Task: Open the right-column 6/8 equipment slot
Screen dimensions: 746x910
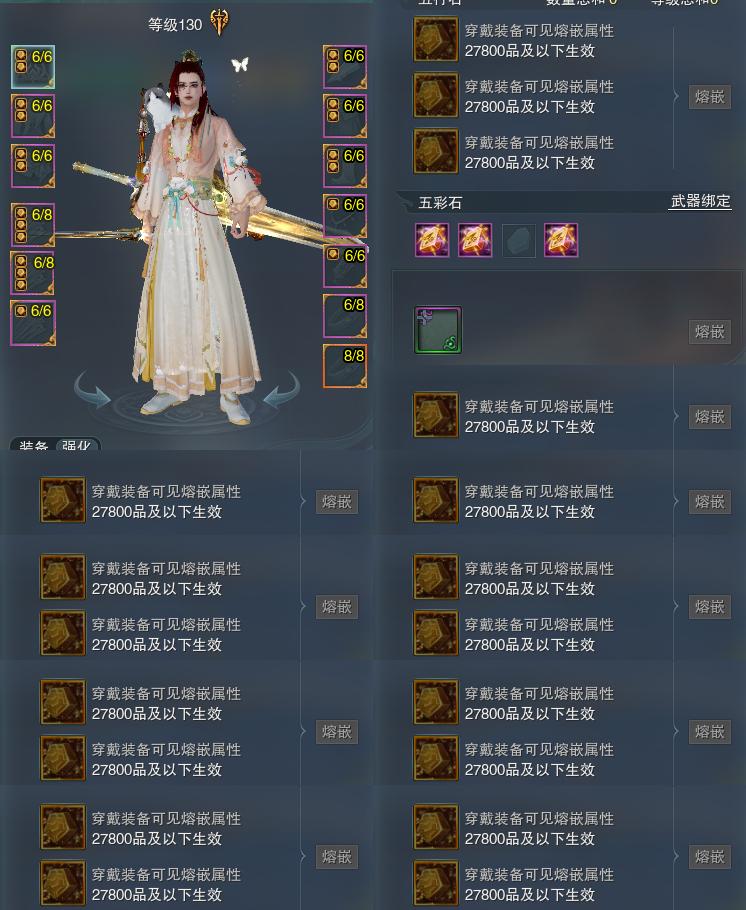Action: pyautogui.click(x=345, y=316)
